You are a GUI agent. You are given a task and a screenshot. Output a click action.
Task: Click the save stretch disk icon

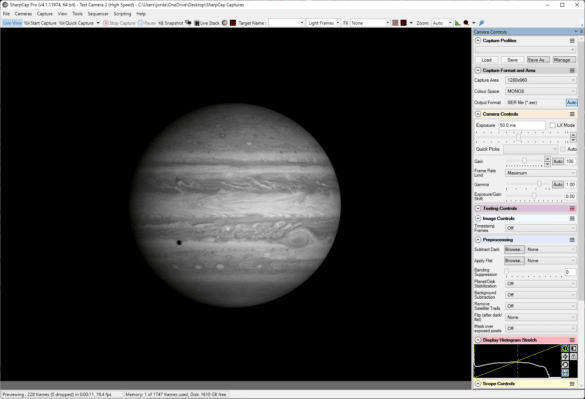point(565,373)
